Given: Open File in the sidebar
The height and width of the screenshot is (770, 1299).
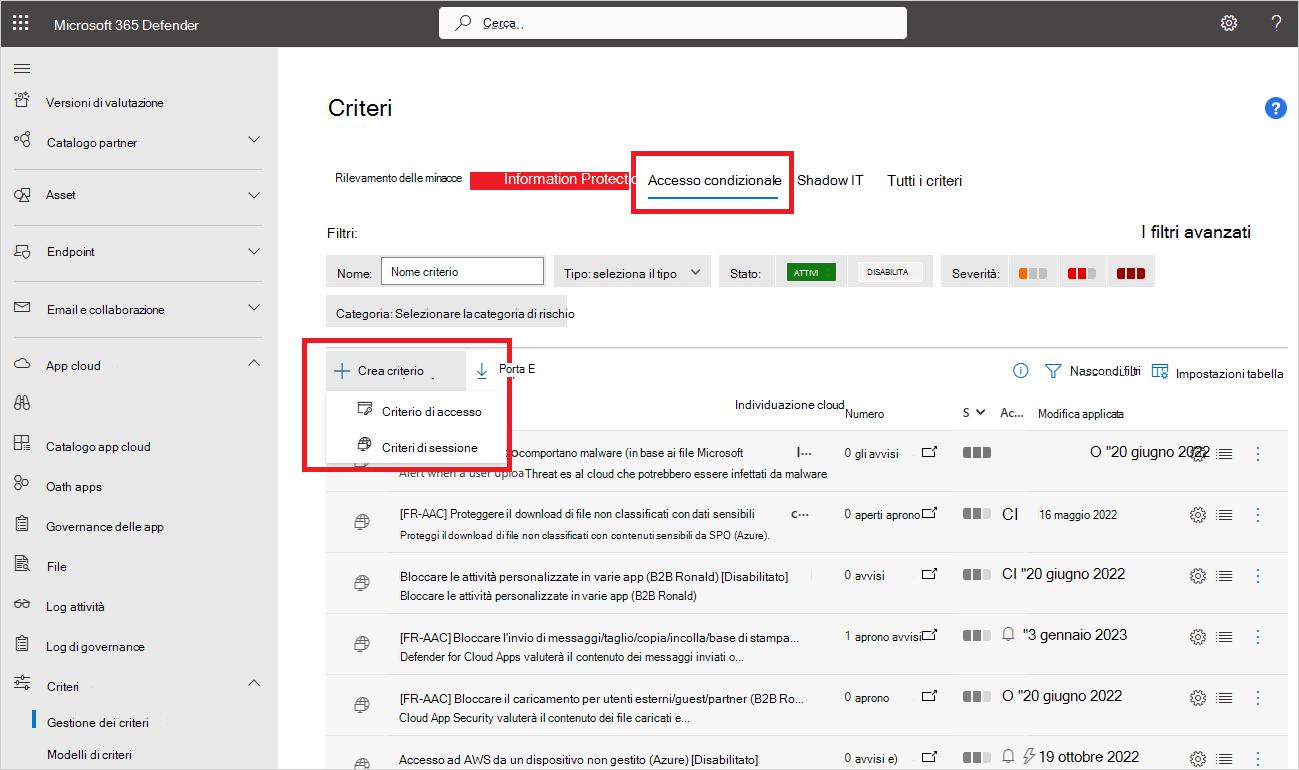Looking at the screenshot, I should point(56,567).
